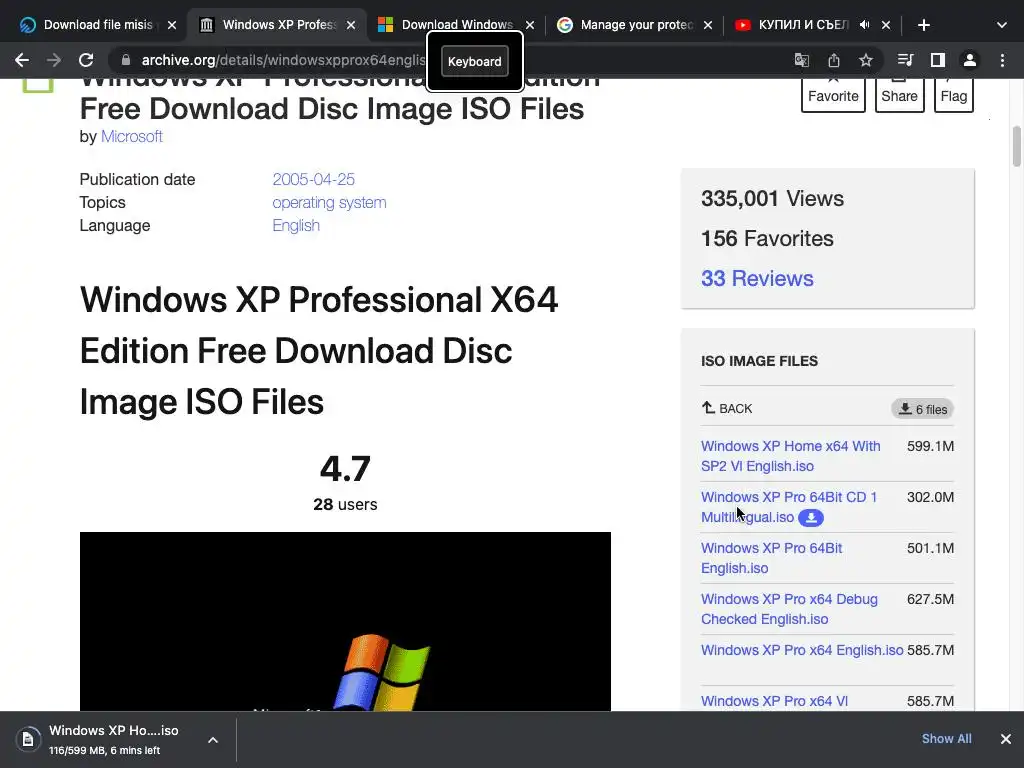Open the Microsoft creator link
The height and width of the screenshot is (768, 1024).
[131, 136]
